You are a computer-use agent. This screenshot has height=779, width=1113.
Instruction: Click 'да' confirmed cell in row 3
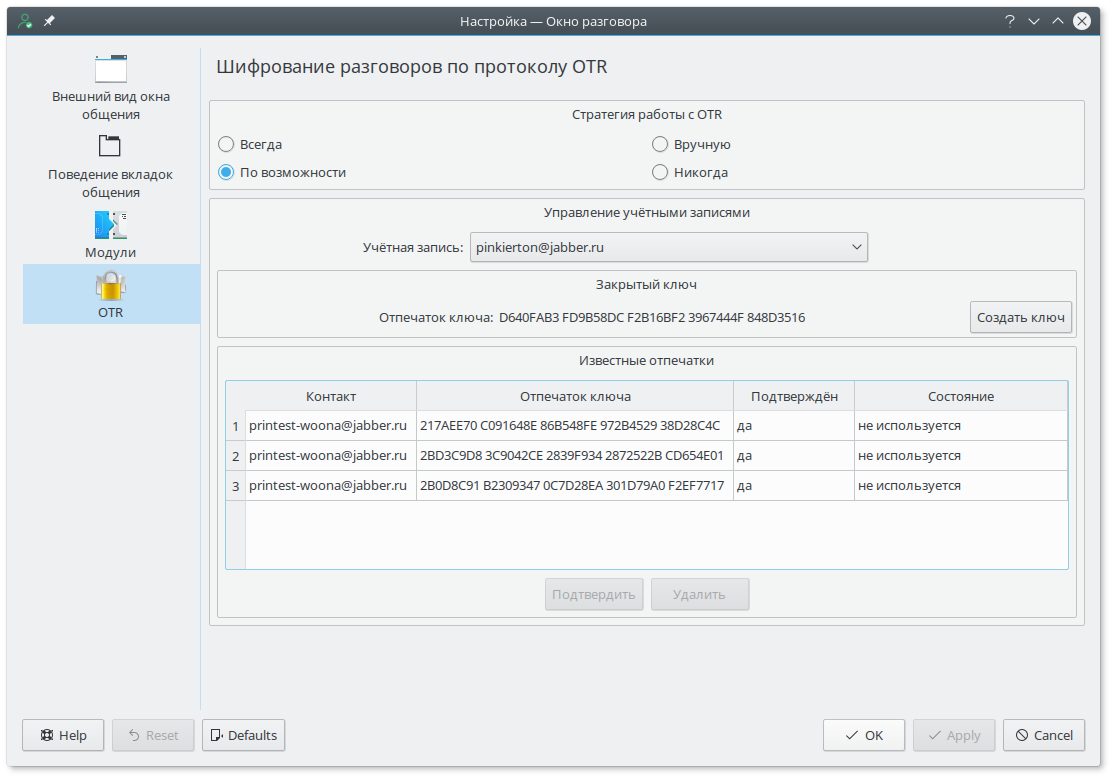(794, 486)
